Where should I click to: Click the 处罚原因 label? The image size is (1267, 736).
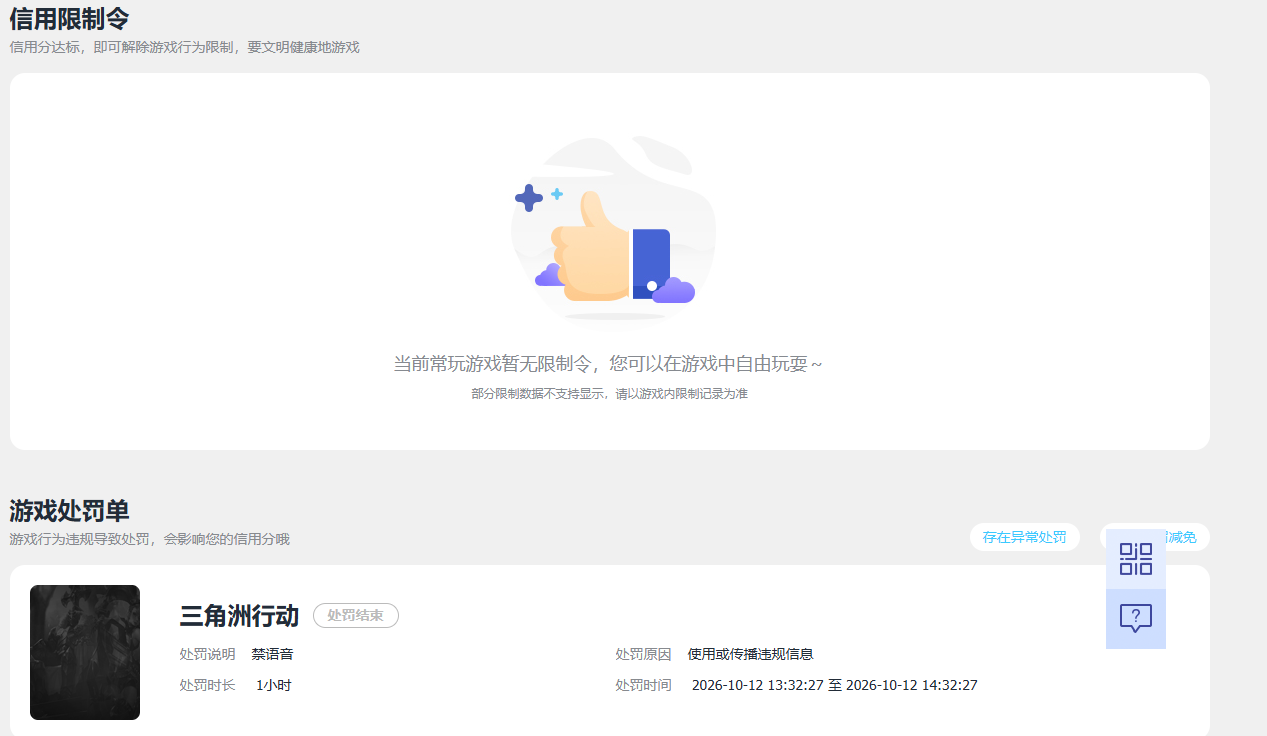pyautogui.click(x=643, y=654)
